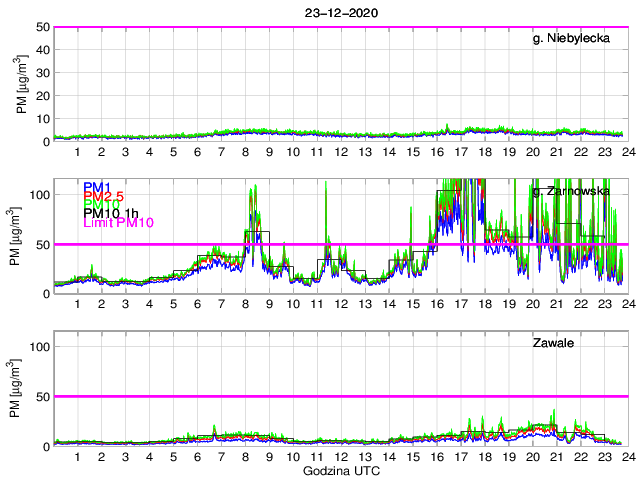The image size is (640, 480).
Task: Click hour 8 on the middle panel x-axis
Action: pyautogui.click(x=245, y=304)
